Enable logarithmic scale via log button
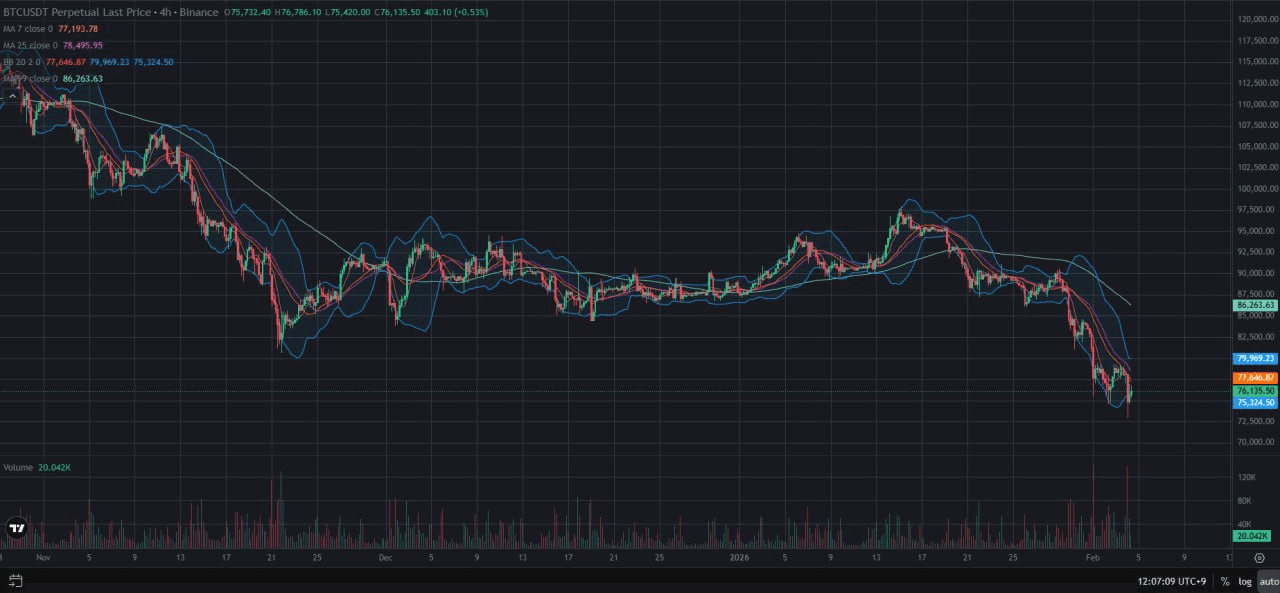The width and height of the screenshot is (1280, 593). coord(1245,581)
